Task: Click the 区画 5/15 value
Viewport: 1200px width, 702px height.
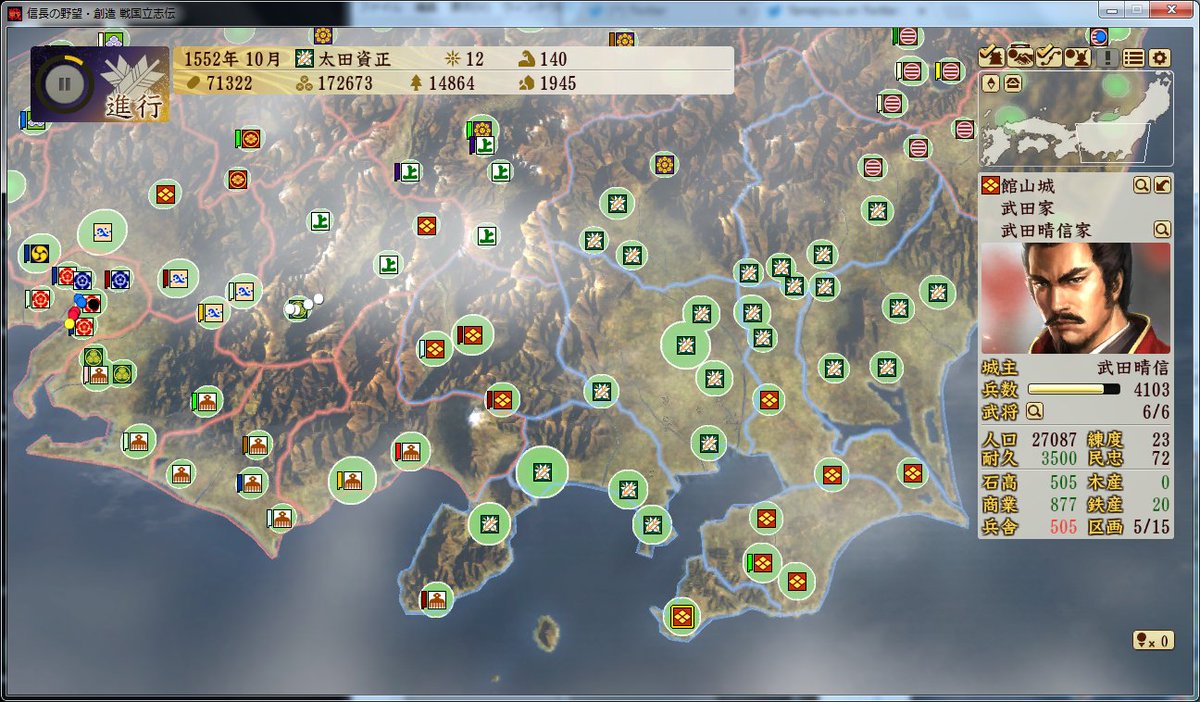Action: tap(1150, 527)
